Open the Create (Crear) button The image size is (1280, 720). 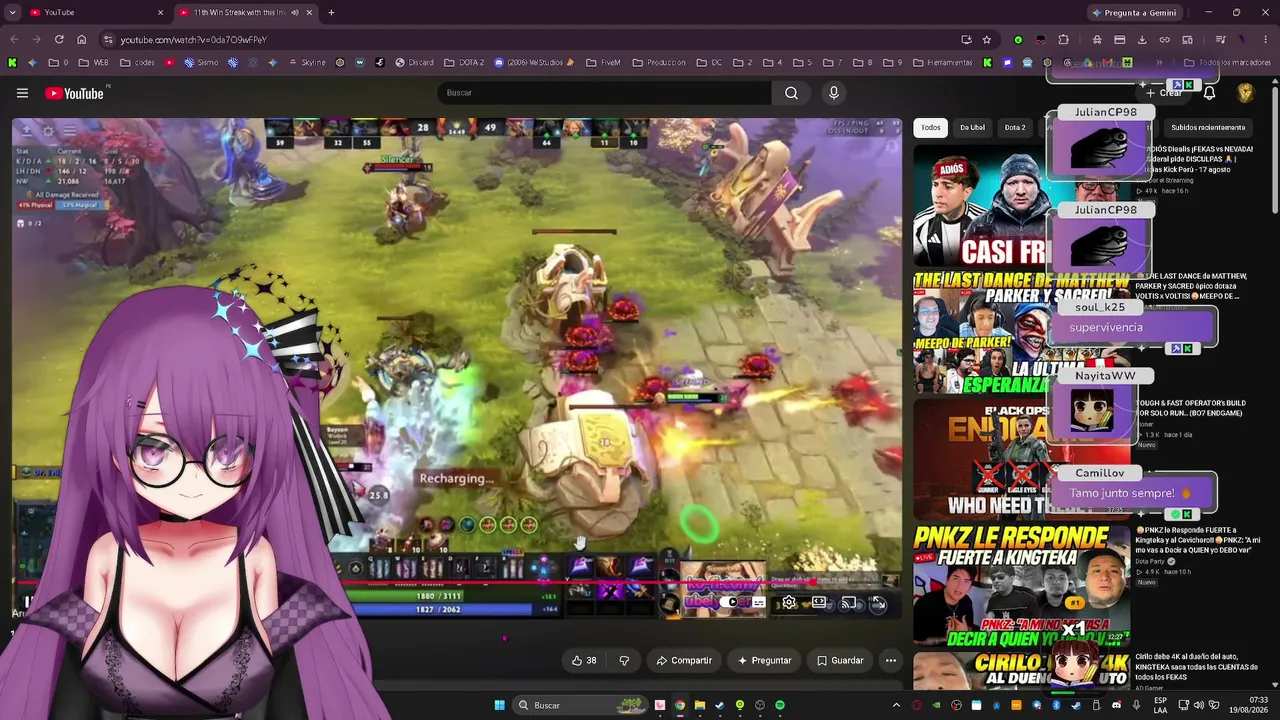point(1164,93)
